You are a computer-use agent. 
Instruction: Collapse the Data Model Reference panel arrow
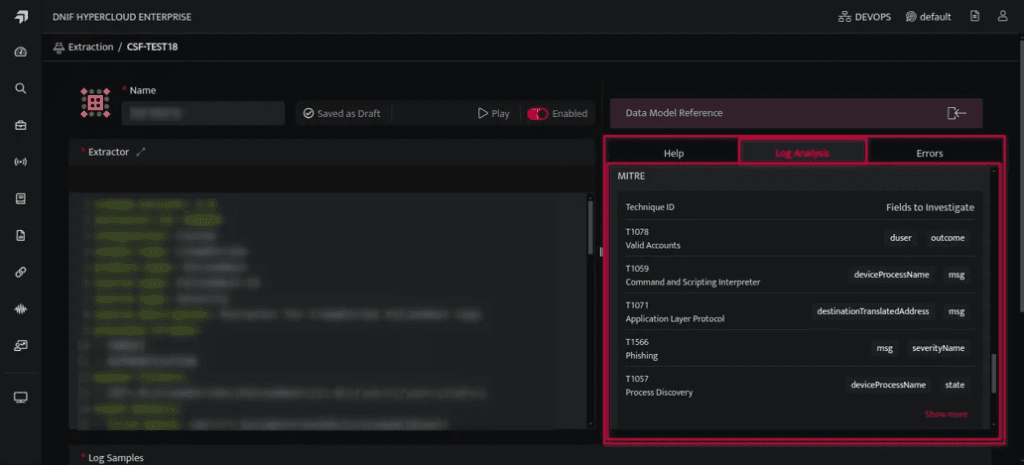pos(956,113)
